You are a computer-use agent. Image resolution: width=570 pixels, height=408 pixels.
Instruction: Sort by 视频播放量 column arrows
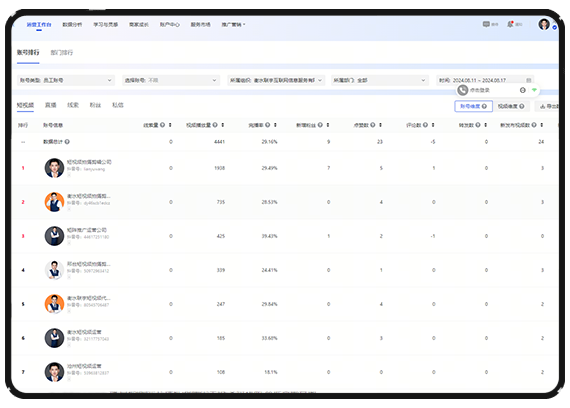[222, 125]
